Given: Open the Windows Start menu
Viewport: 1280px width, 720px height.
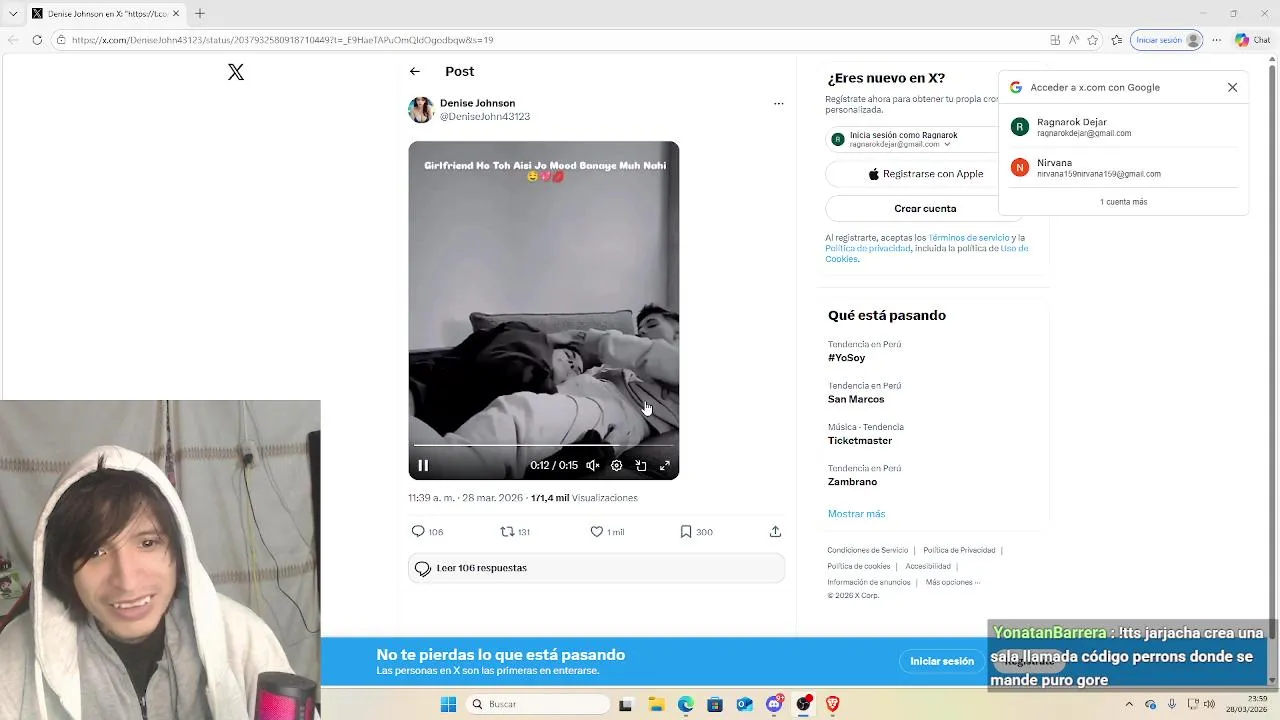Looking at the screenshot, I should click(x=448, y=704).
